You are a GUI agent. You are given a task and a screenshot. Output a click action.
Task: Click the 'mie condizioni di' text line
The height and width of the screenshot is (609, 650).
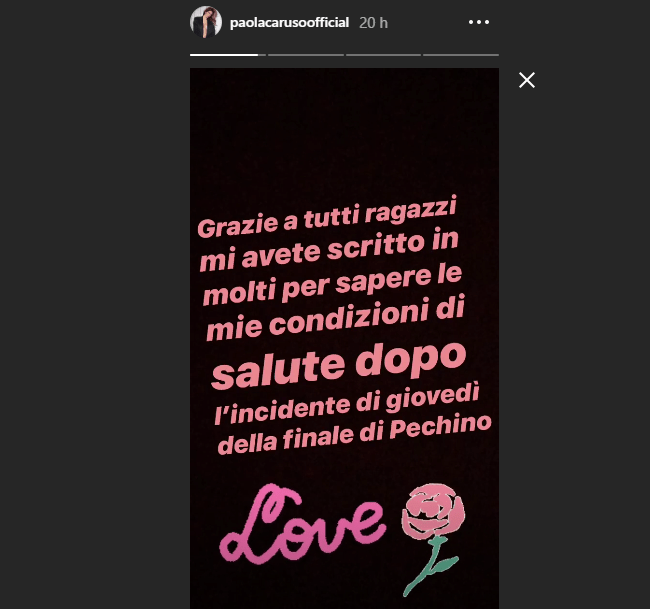(x=335, y=317)
